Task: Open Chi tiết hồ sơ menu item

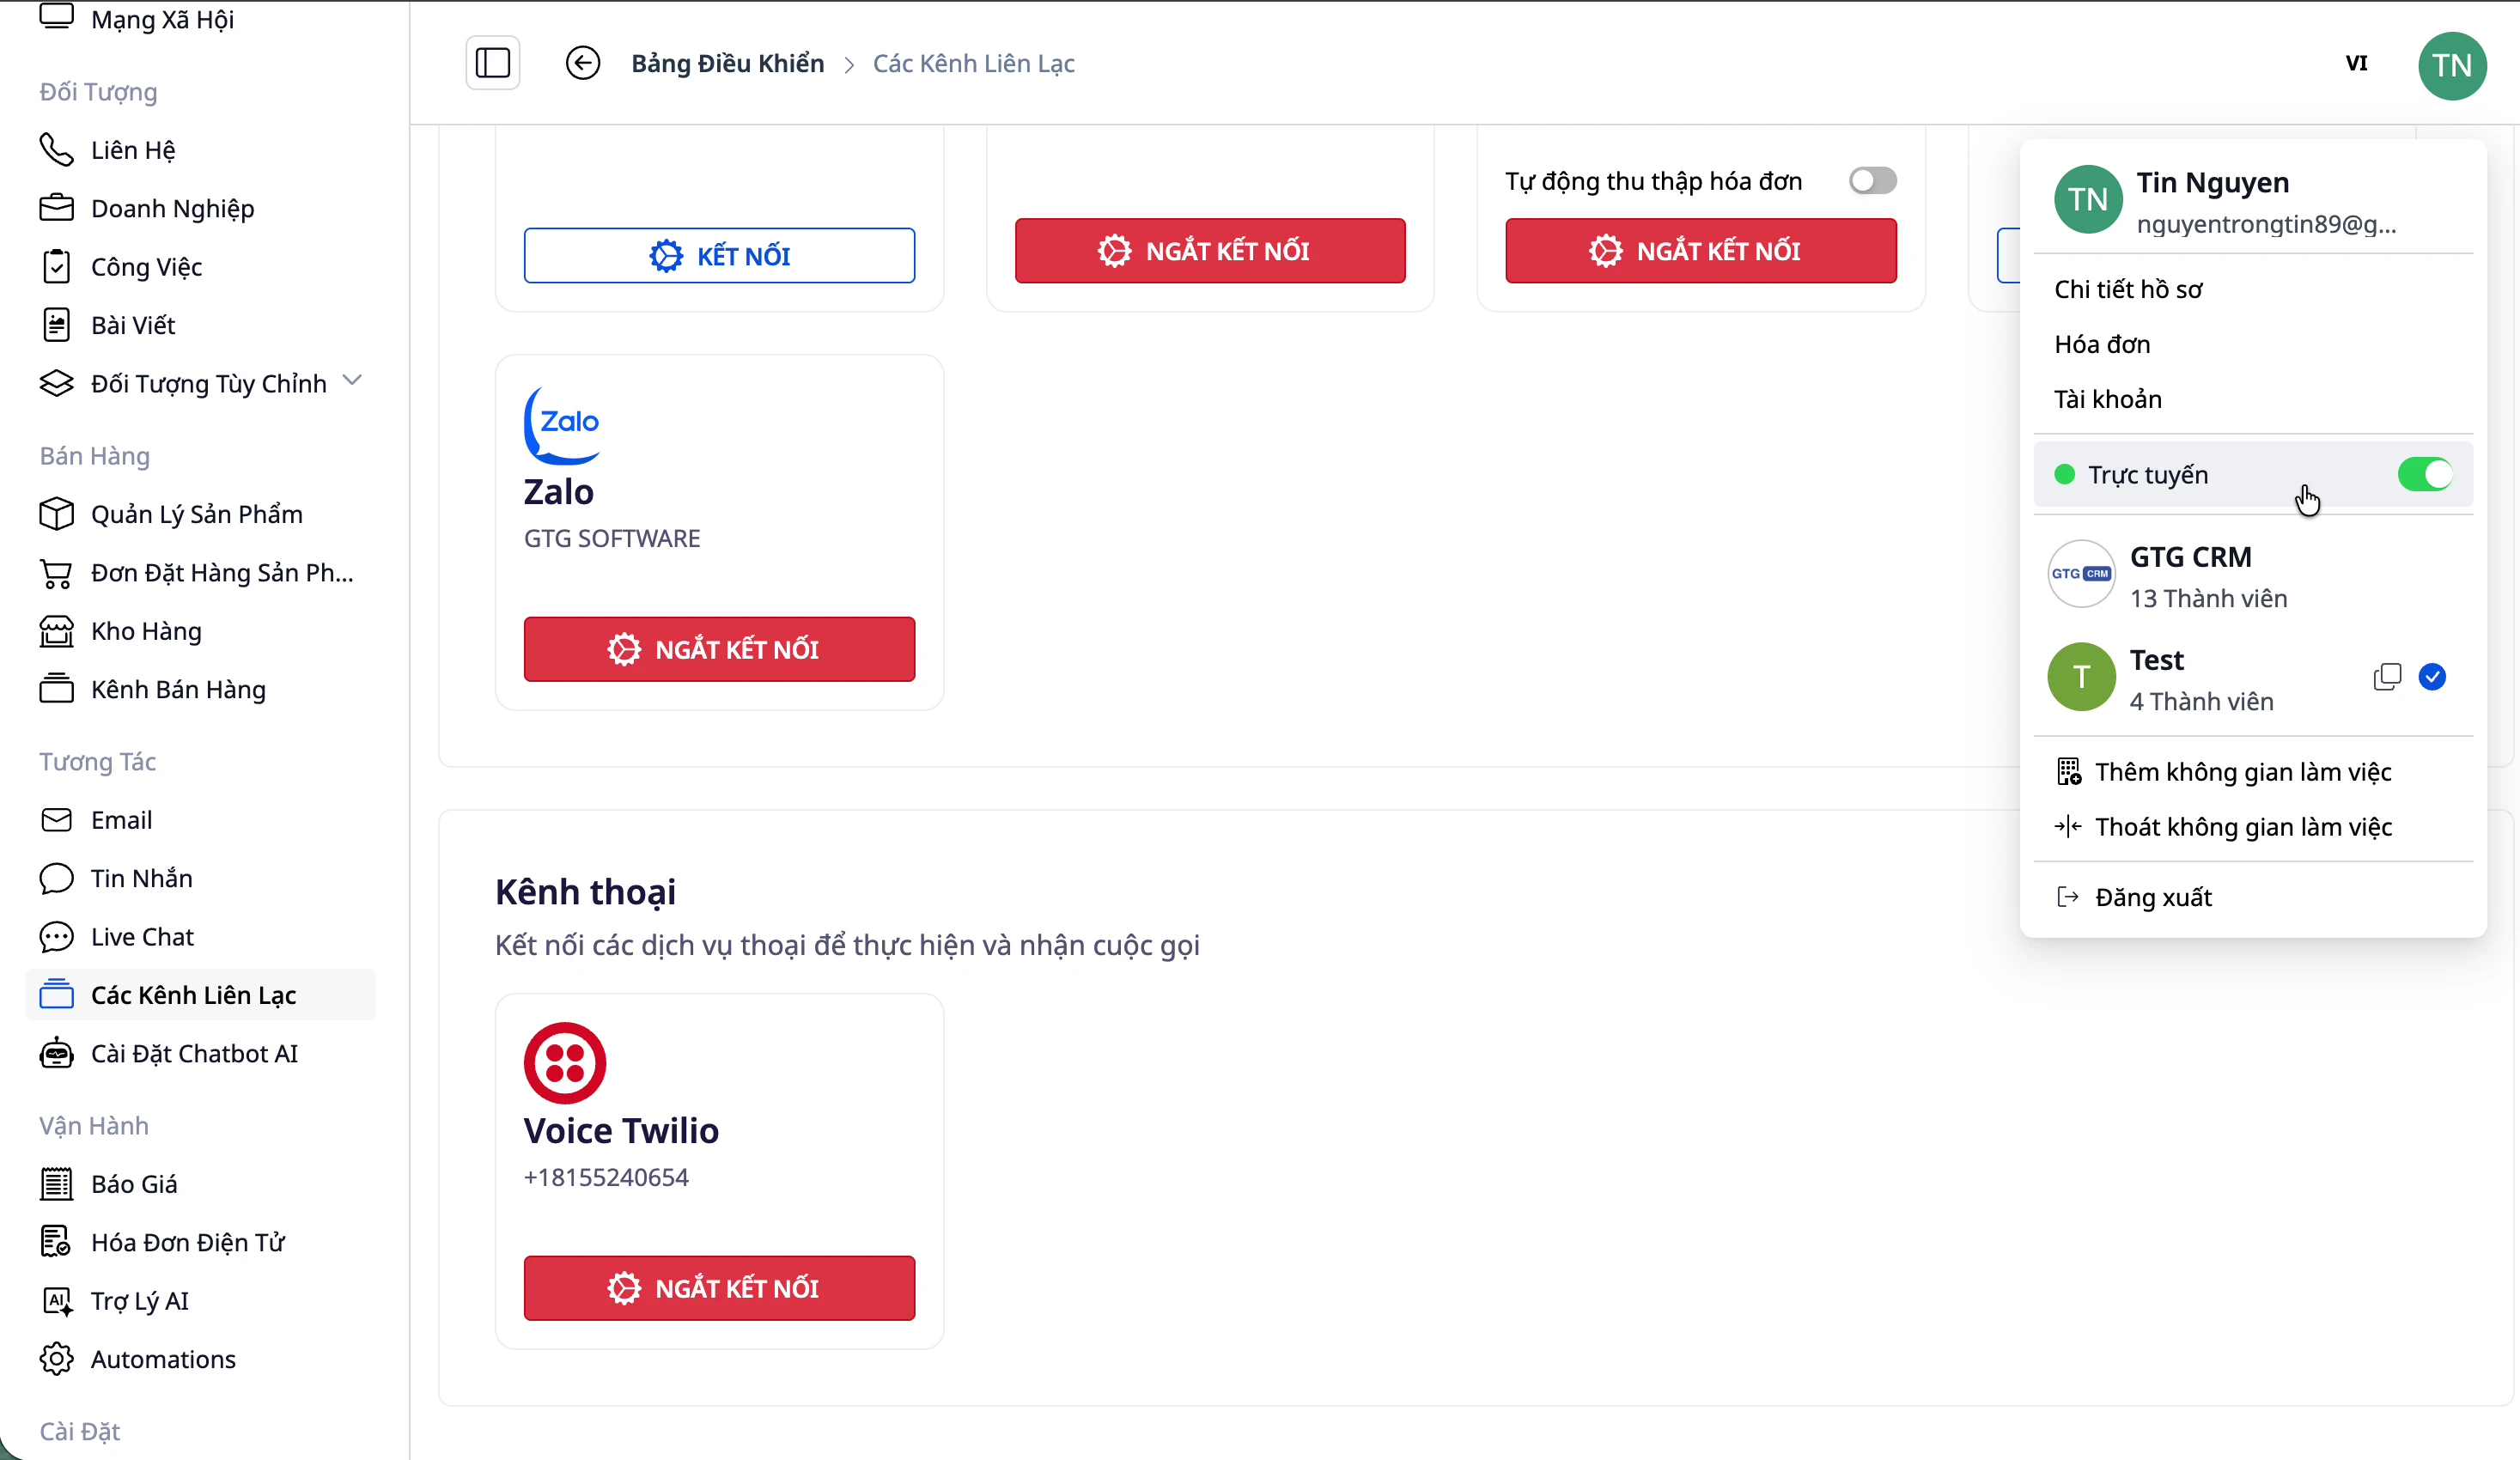Action: click(2128, 289)
